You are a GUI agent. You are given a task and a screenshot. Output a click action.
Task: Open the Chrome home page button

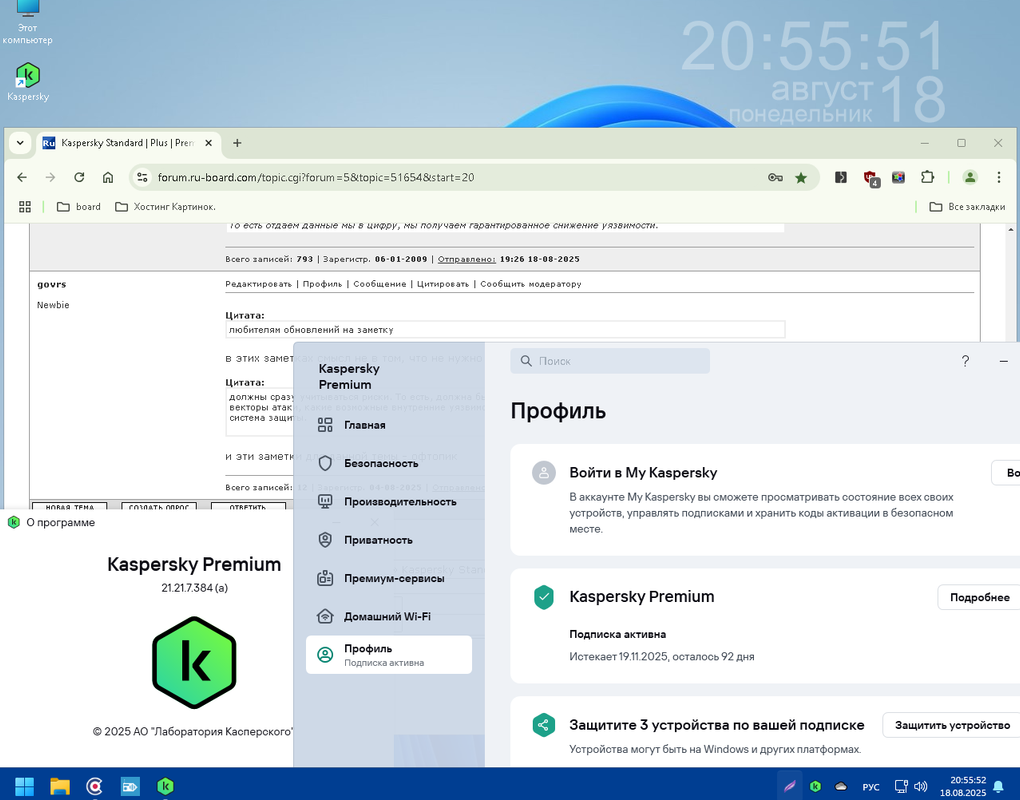(x=108, y=178)
